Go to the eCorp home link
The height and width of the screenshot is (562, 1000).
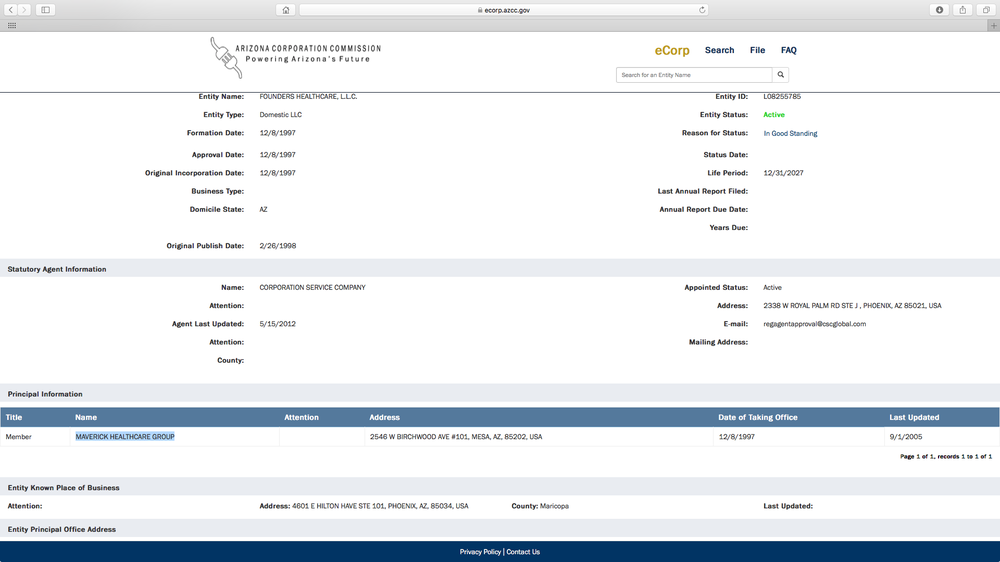672,50
